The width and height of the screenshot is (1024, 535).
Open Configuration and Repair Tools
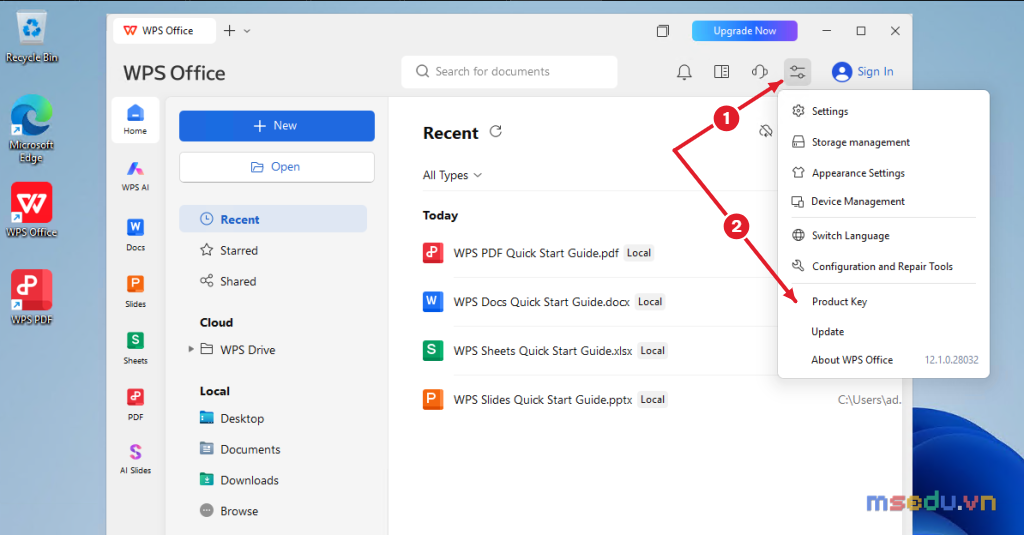(x=884, y=266)
